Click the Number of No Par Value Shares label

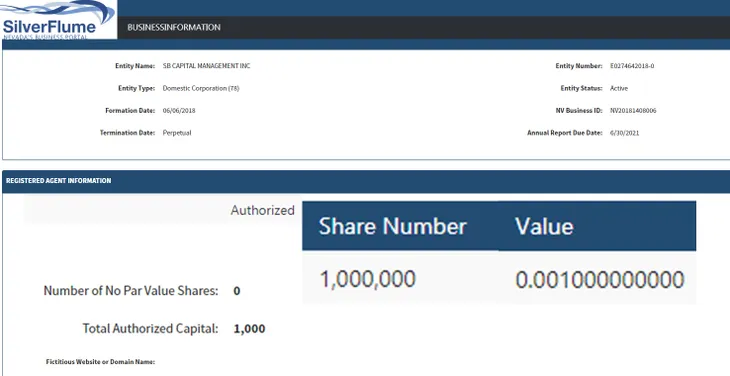(131, 291)
